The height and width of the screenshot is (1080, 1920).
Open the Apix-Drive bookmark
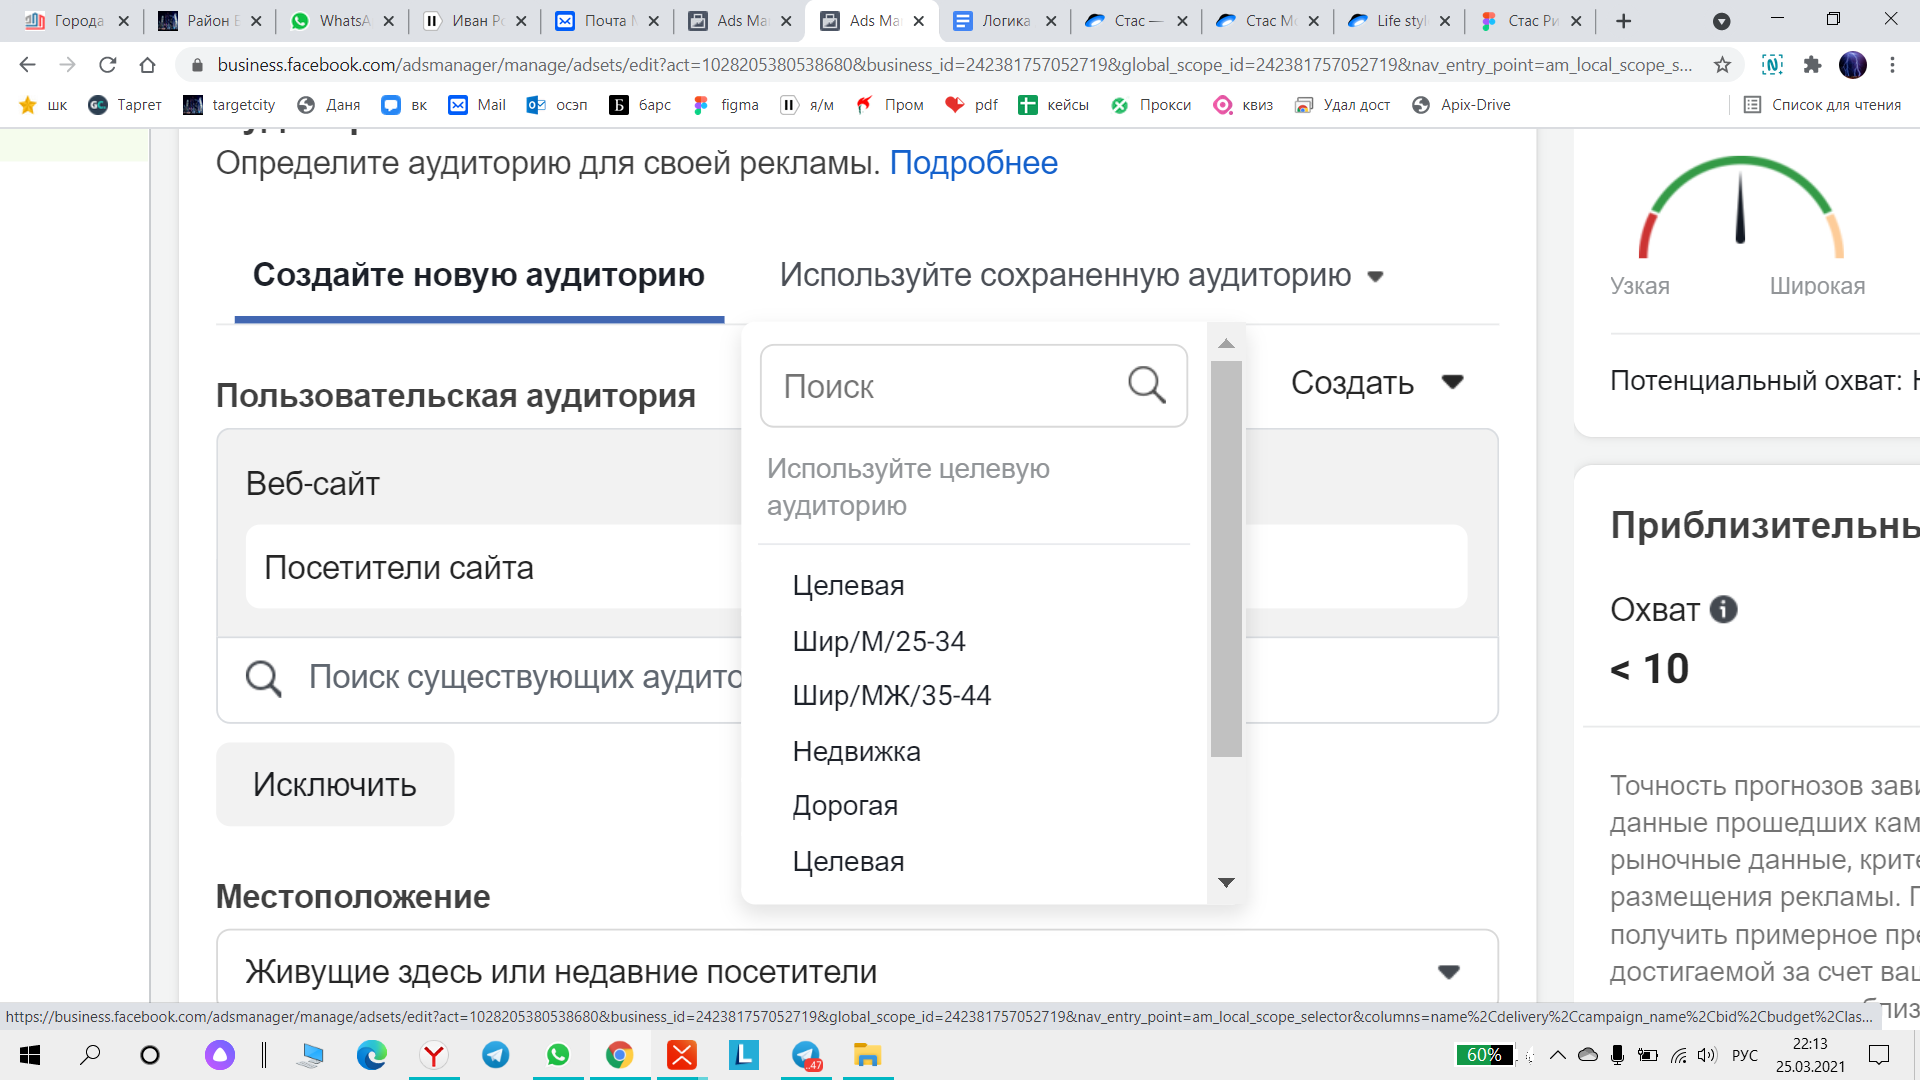(1461, 105)
